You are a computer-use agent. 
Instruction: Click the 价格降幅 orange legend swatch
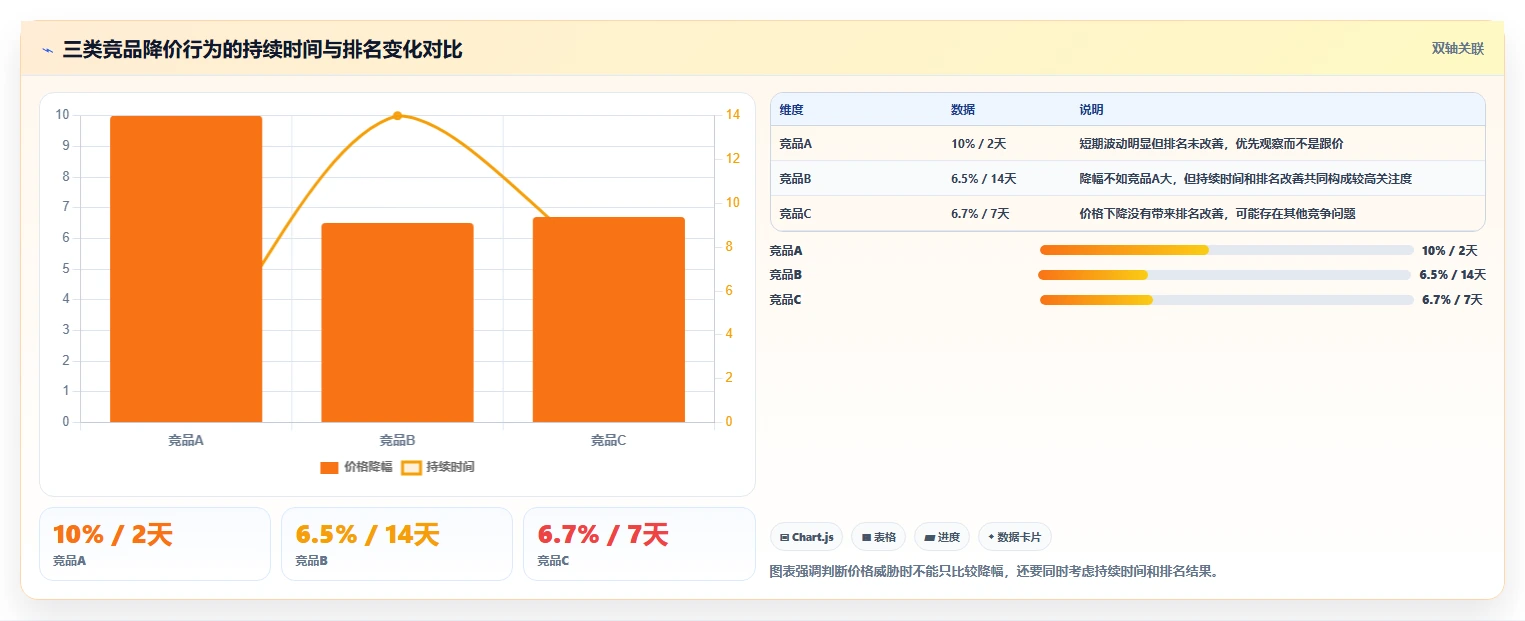330,467
